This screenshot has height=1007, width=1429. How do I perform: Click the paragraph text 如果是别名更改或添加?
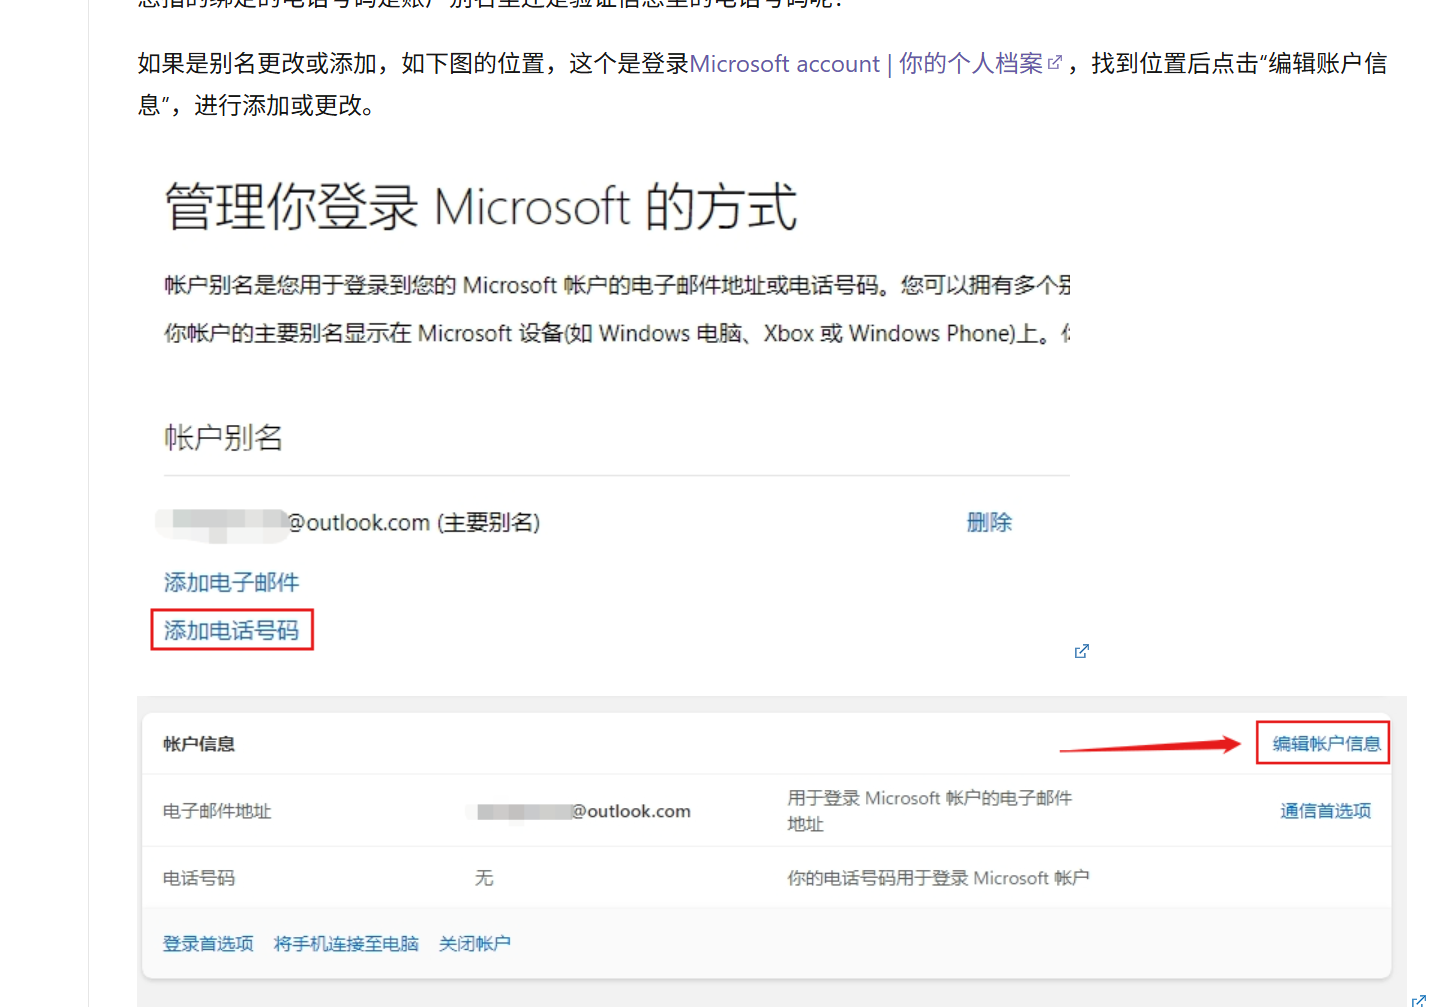pos(762,84)
